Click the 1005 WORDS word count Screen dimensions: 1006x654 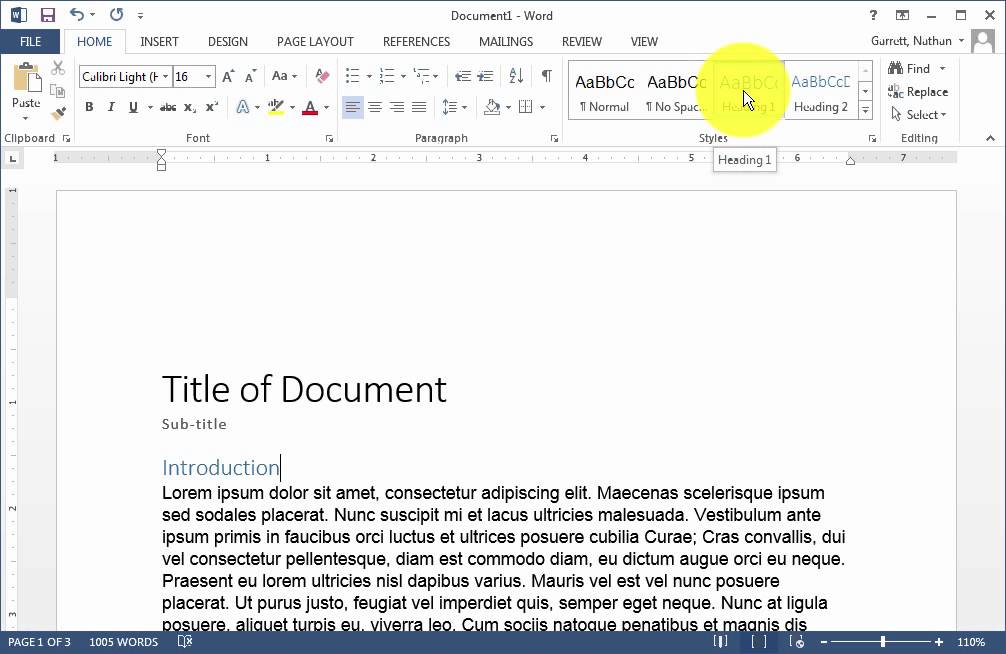(x=123, y=642)
